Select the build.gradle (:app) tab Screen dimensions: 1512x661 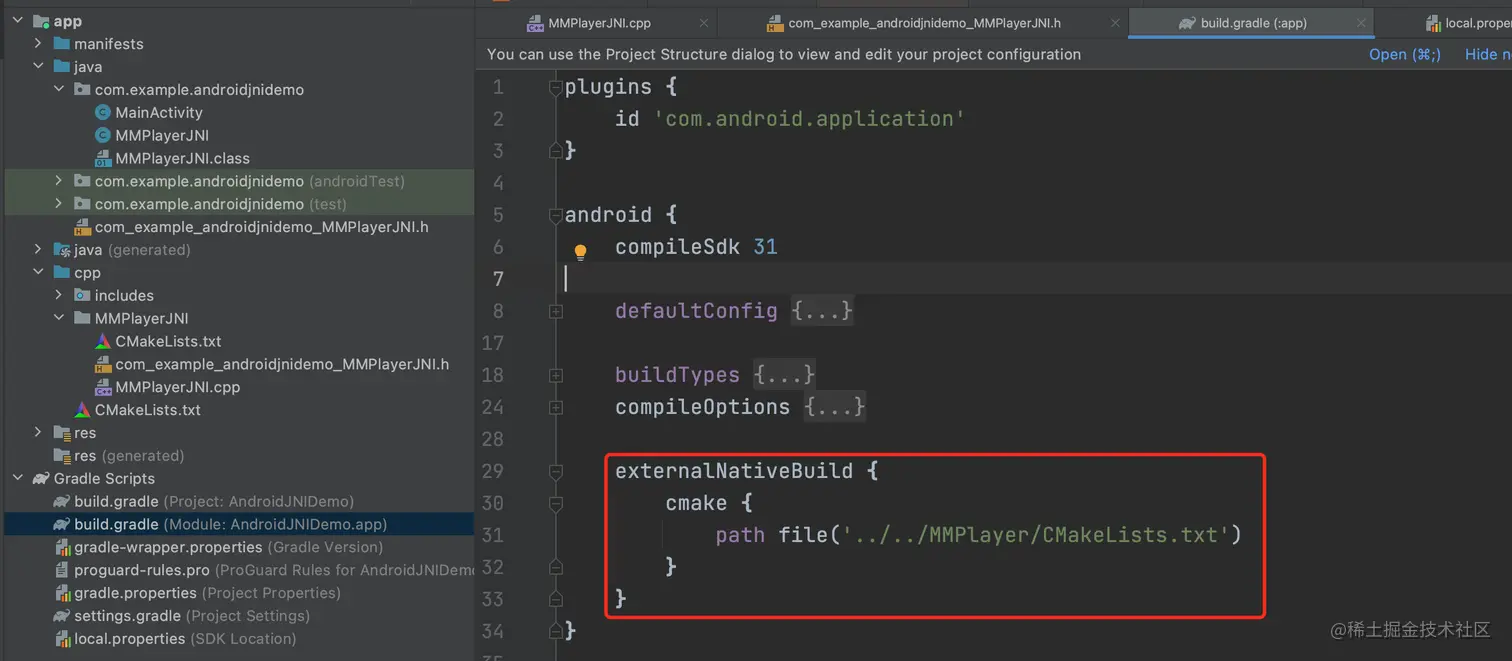1253,23
